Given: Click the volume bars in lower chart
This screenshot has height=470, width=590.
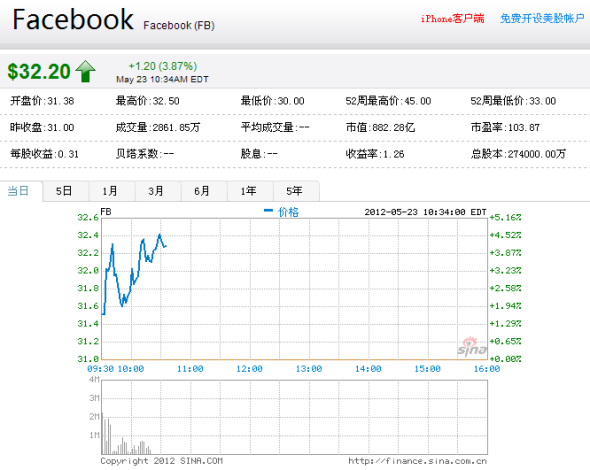Looking at the screenshot, I should tap(126, 437).
